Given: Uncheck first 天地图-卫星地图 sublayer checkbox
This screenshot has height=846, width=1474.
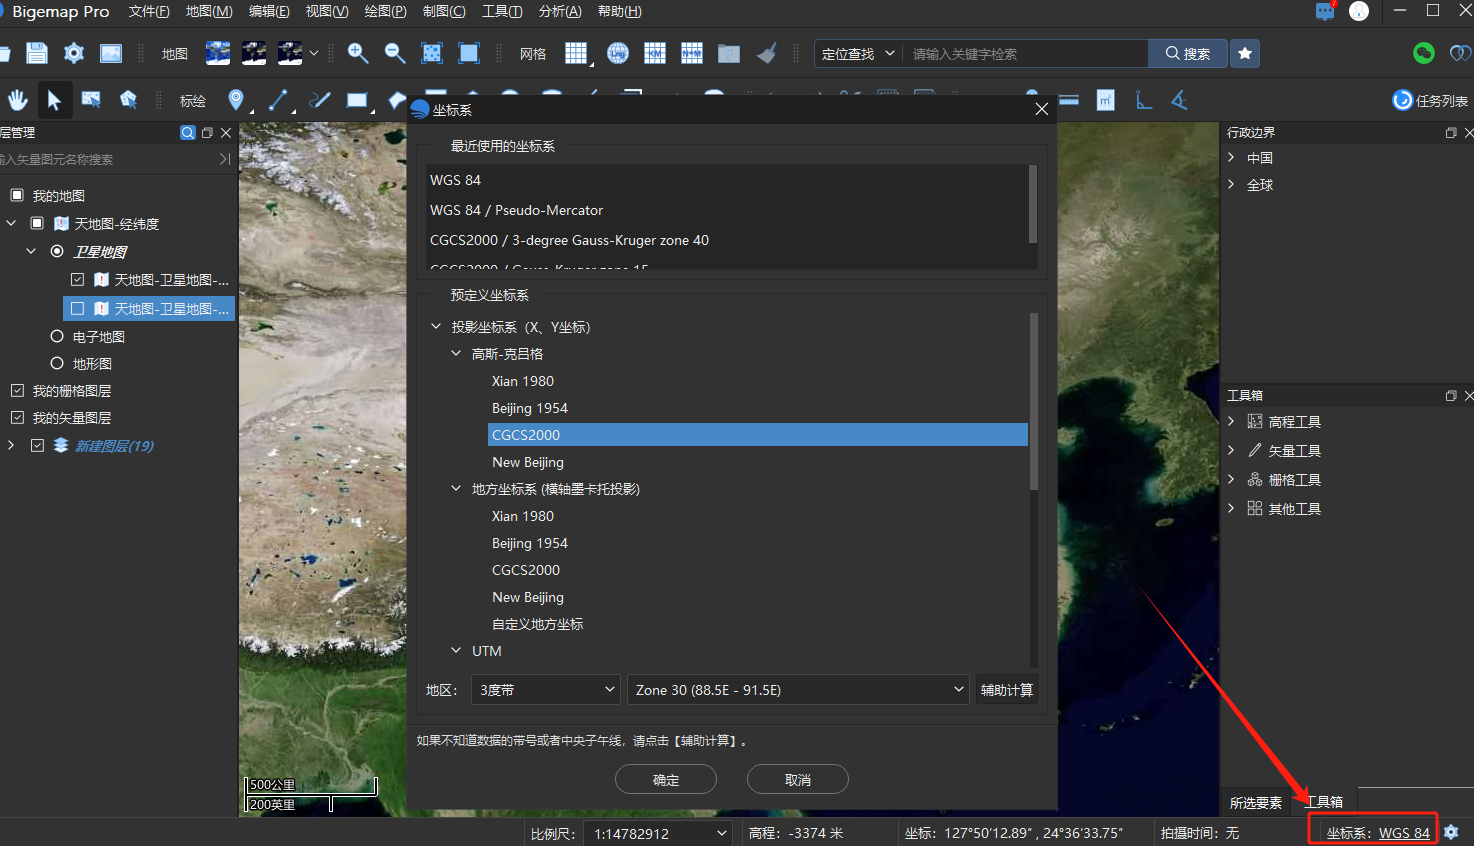Looking at the screenshot, I should 77,279.
